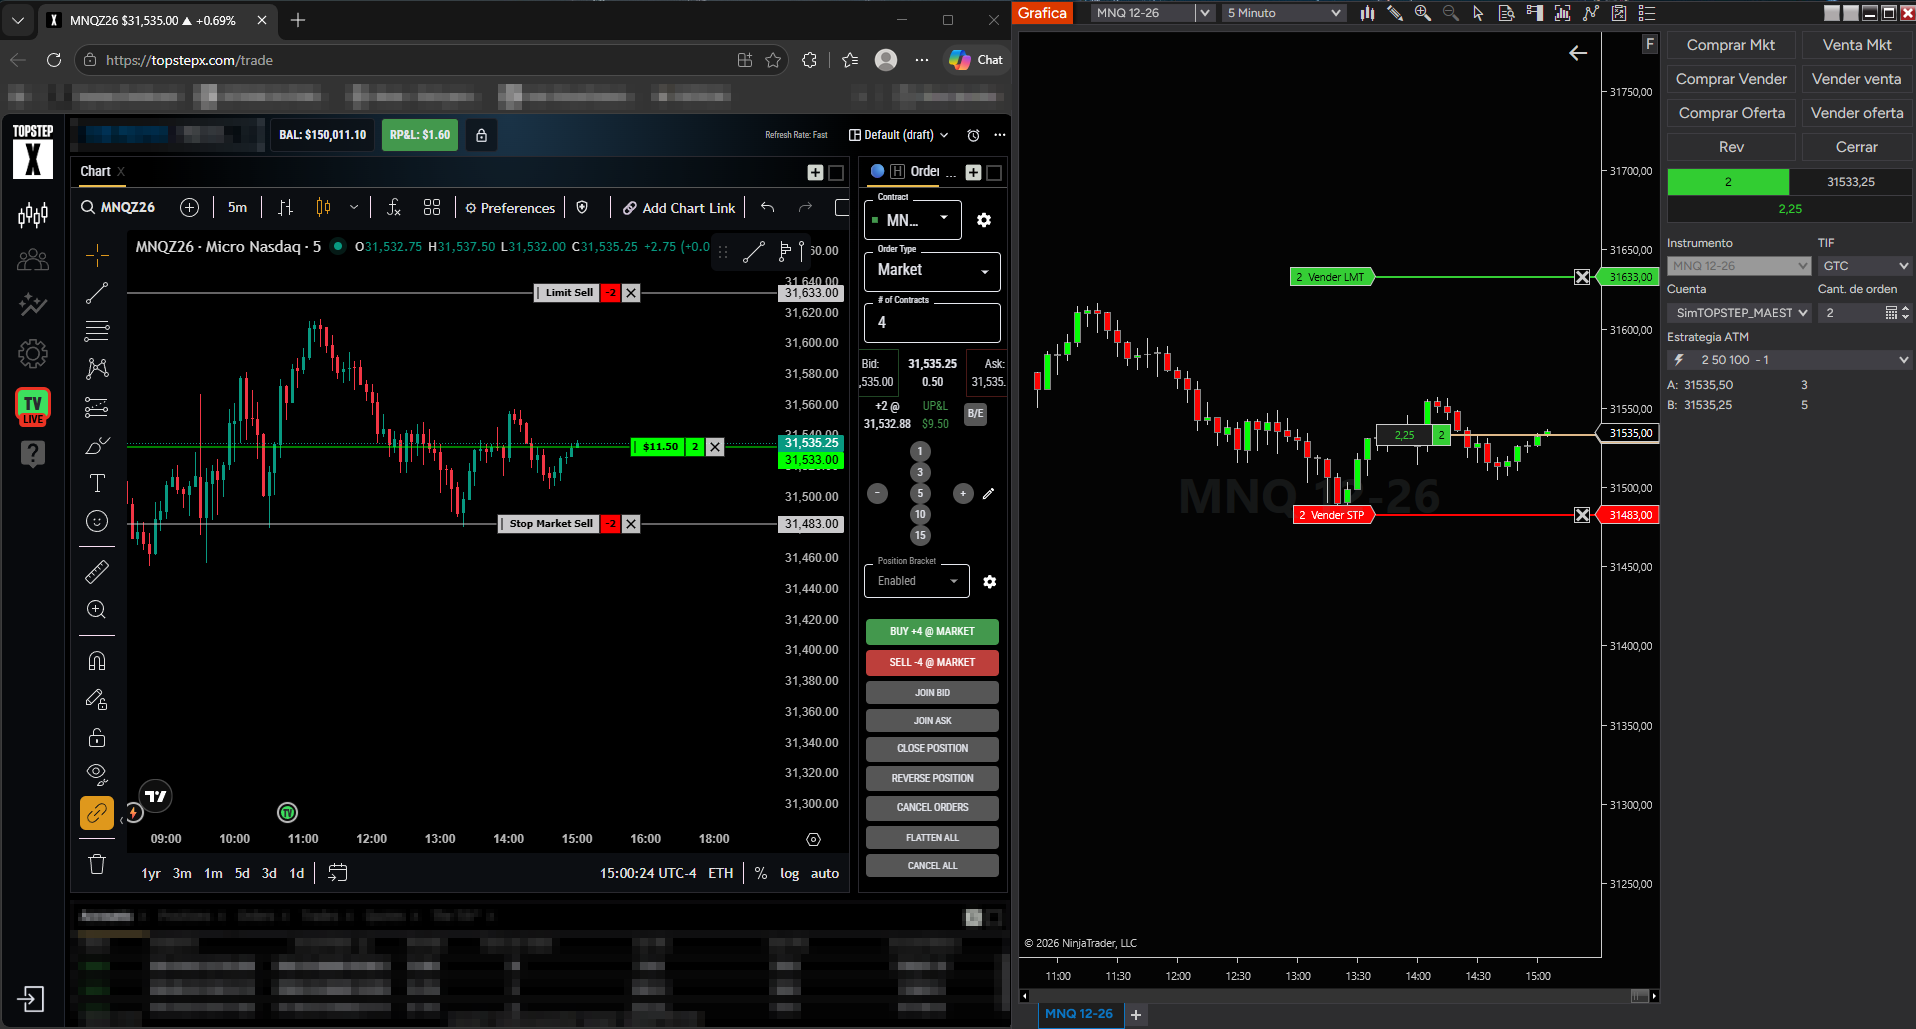This screenshot has height=1029, width=1916.
Task: Select the MNQ 12-26 bottom tab
Action: tap(1078, 1014)
